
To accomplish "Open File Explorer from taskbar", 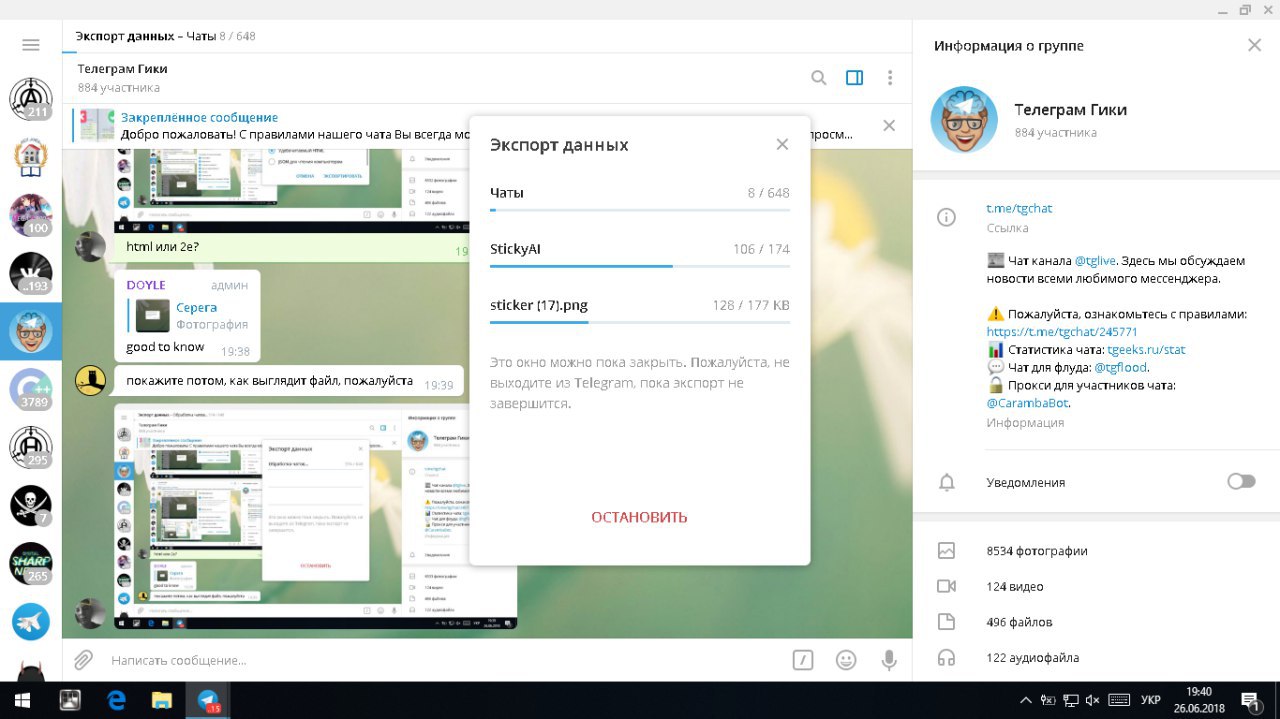I will (x=162, y=700).
